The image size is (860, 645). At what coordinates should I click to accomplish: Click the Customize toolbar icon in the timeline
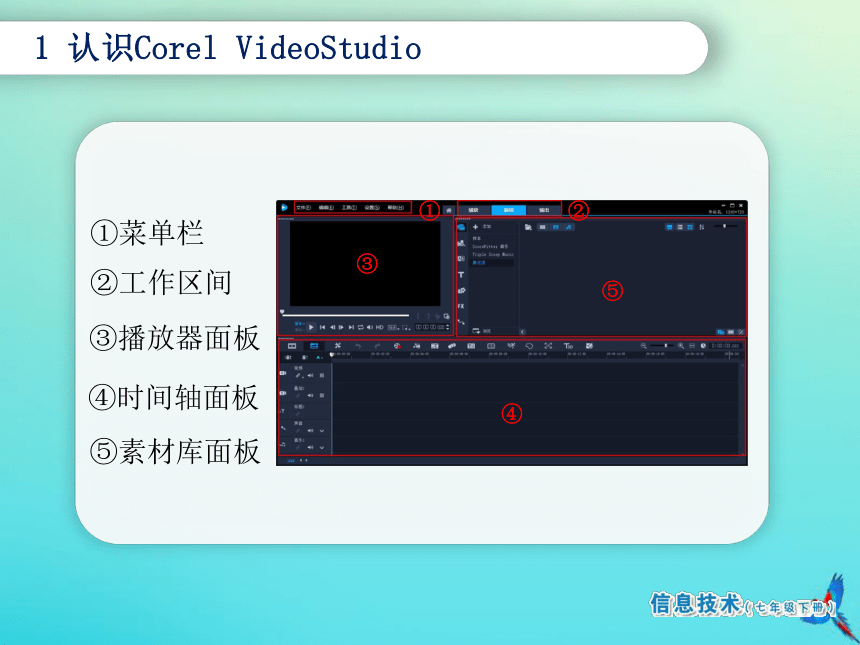click(337, 346)
